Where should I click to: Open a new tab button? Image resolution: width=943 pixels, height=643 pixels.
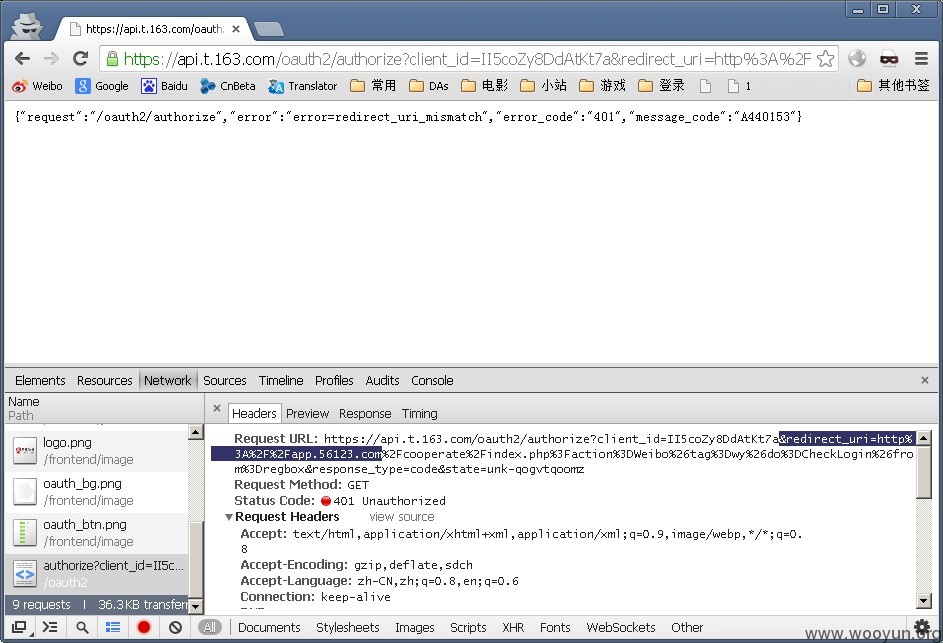pos(269,29)
